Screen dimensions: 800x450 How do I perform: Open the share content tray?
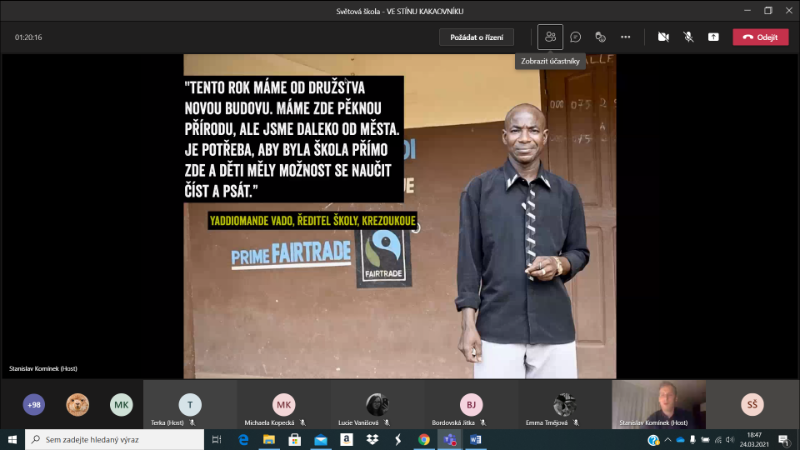pyautogui.click(x=713, y=37)
